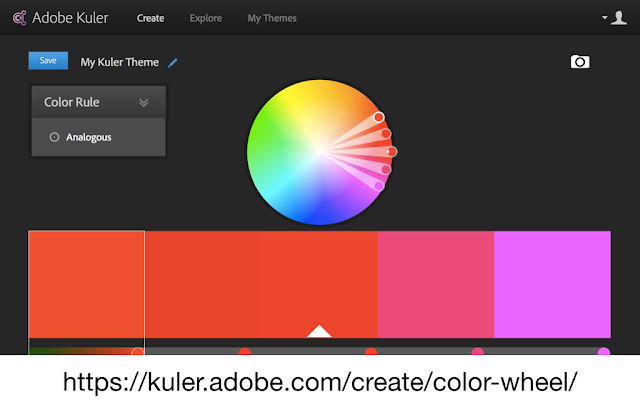This screenshot has width=640, height=410.
Task: Open the camera create-from-image icon
Action: pos(580,62)
